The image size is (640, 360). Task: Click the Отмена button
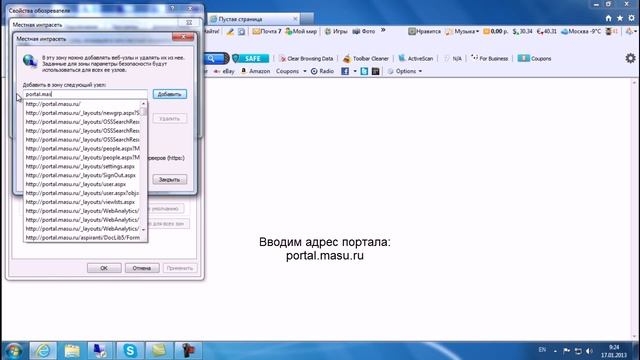point(142,268)
